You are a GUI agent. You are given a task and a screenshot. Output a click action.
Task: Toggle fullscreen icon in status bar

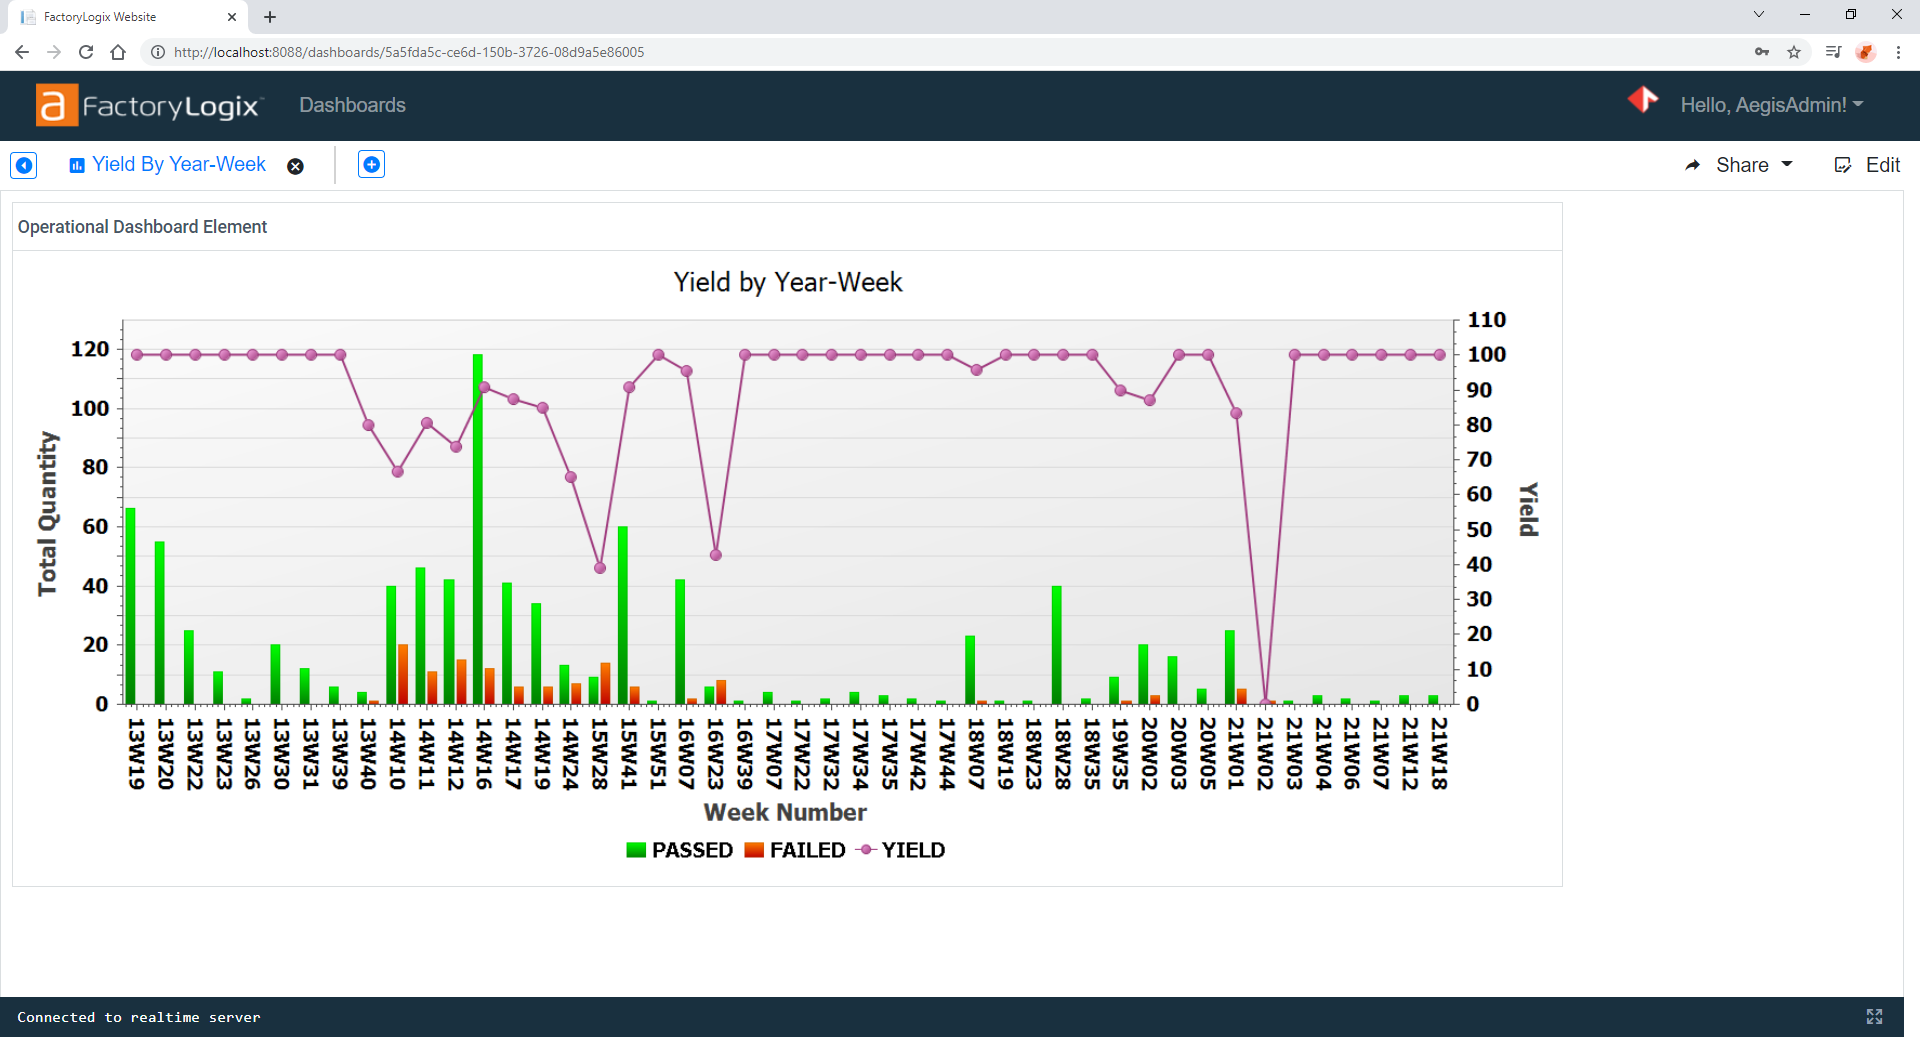click(1874, 1017)
